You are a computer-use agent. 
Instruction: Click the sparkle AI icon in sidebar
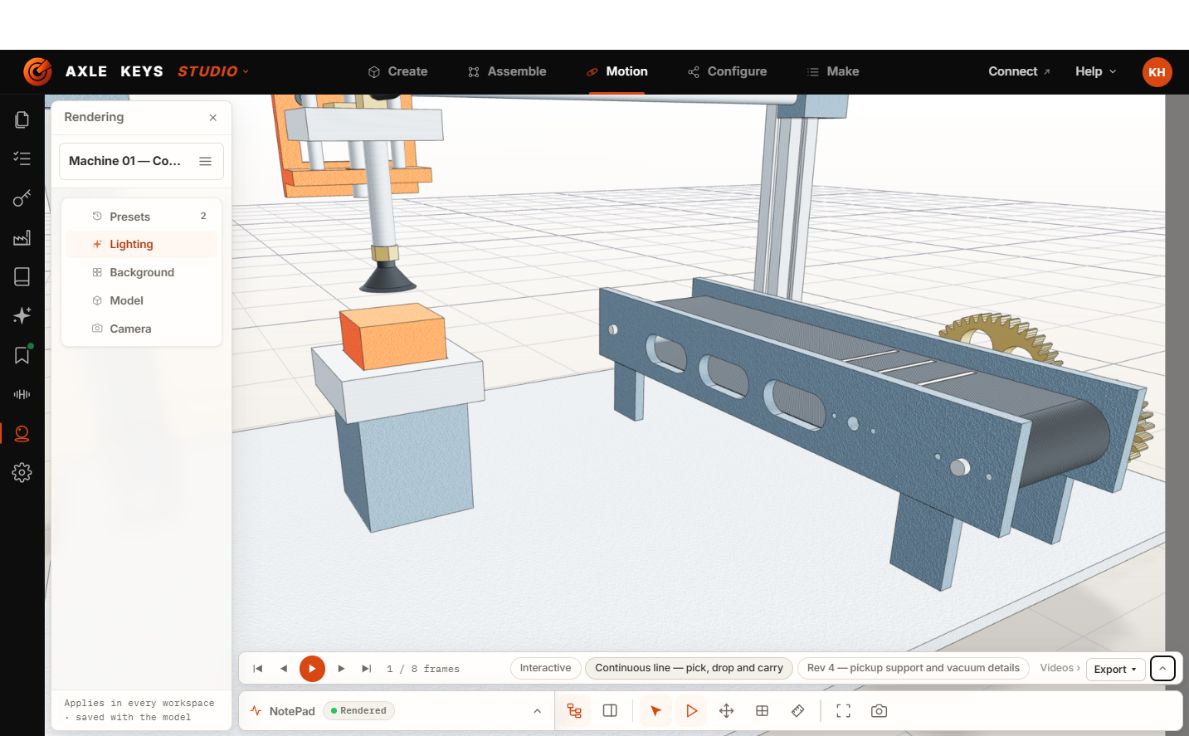(x=22, y=316)
